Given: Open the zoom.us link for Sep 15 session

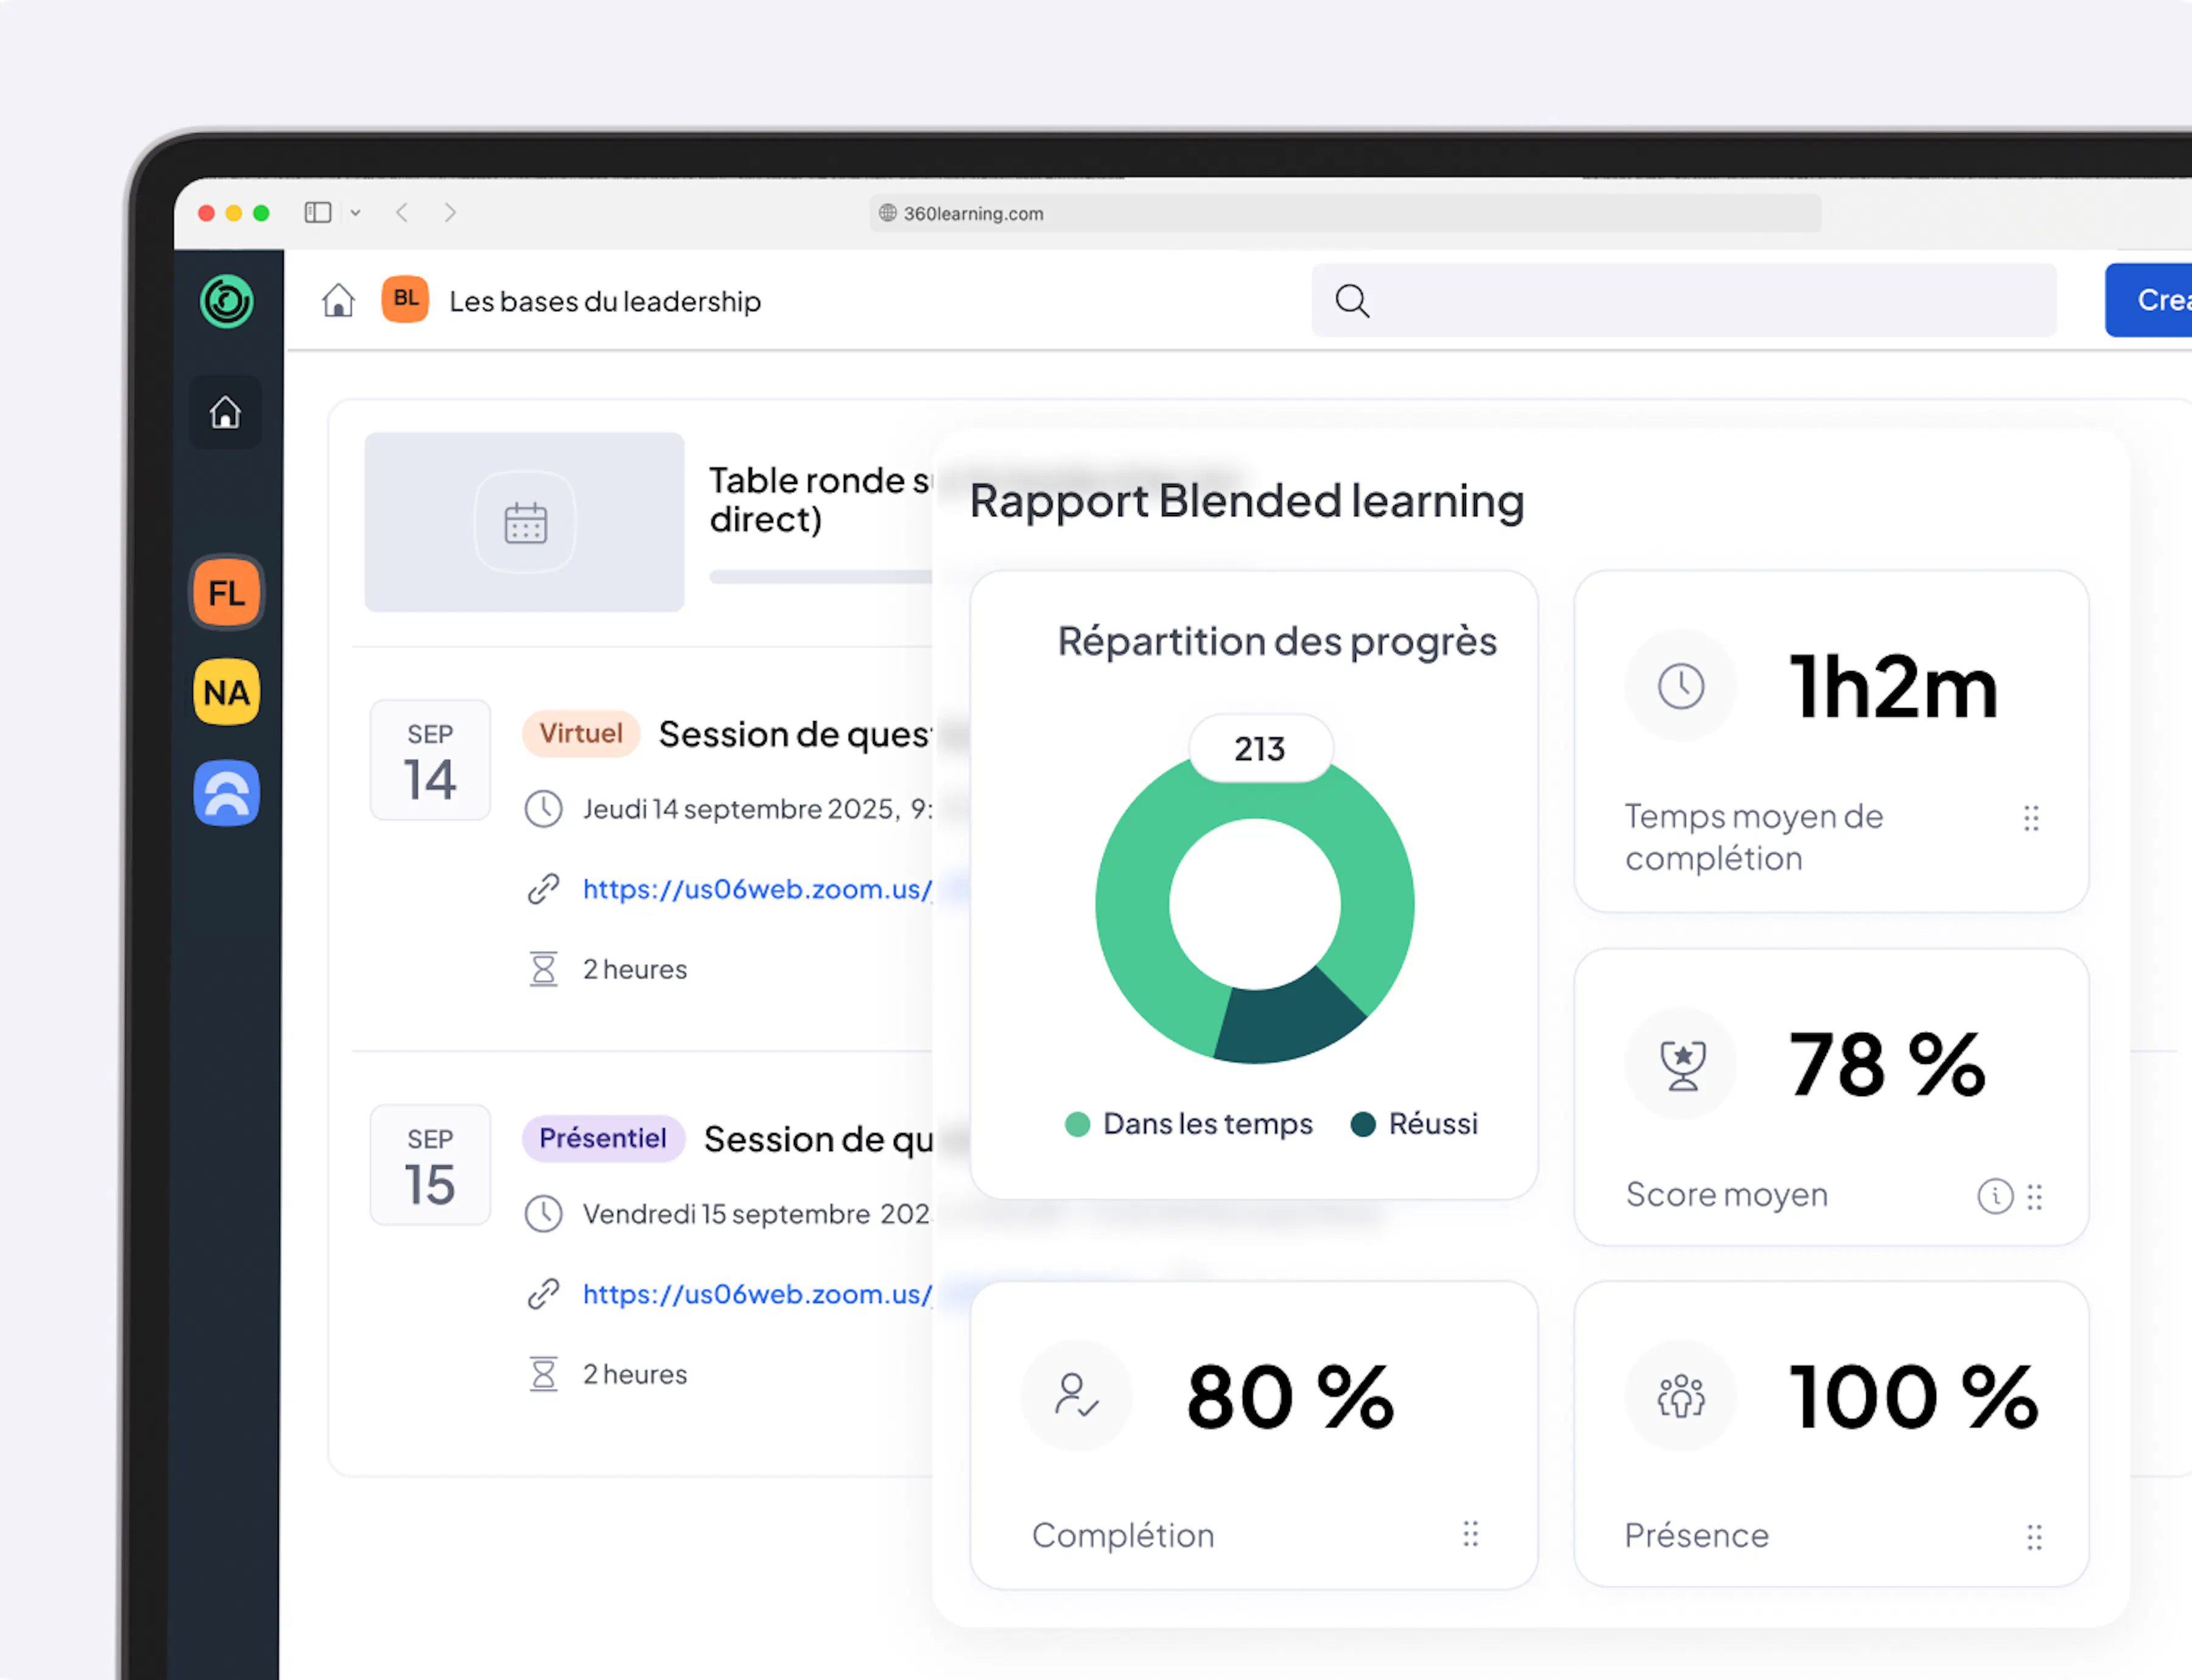Looking at the screenshot, I should (757, 1294).
